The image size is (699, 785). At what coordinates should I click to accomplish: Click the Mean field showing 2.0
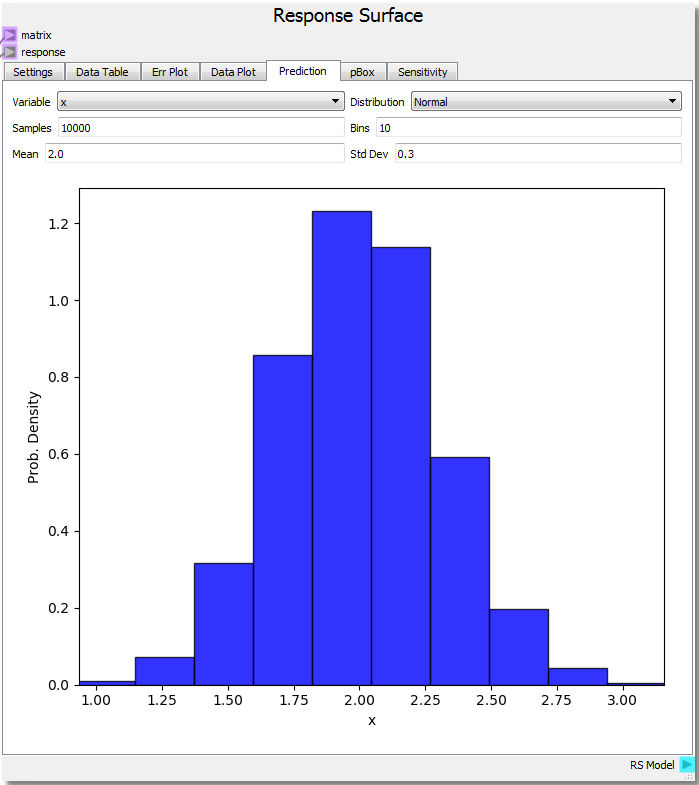194,154
